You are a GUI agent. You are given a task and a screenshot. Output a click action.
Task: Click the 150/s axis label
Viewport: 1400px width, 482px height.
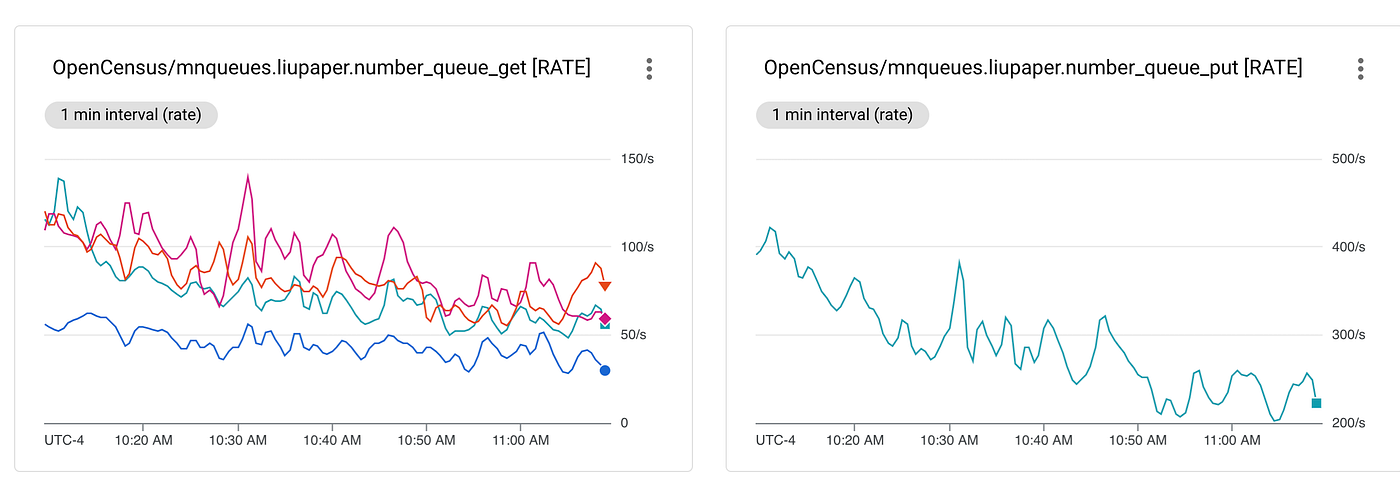[638, 159]
